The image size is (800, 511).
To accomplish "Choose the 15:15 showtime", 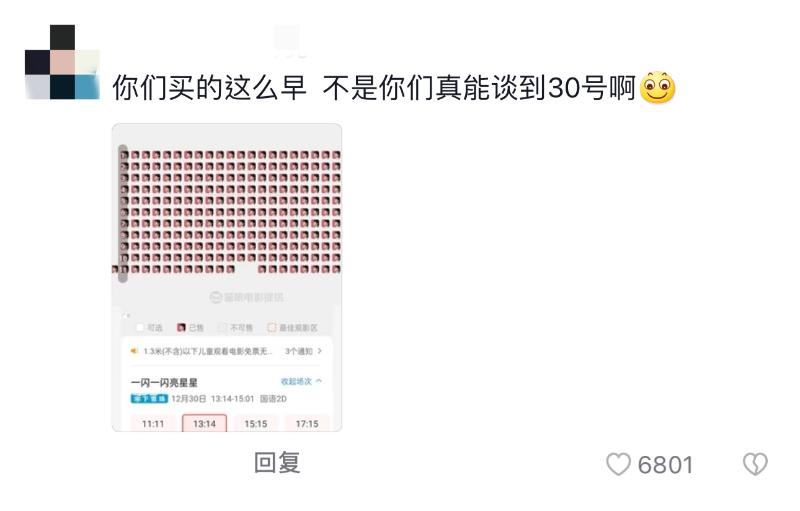I will click(256, 423).
